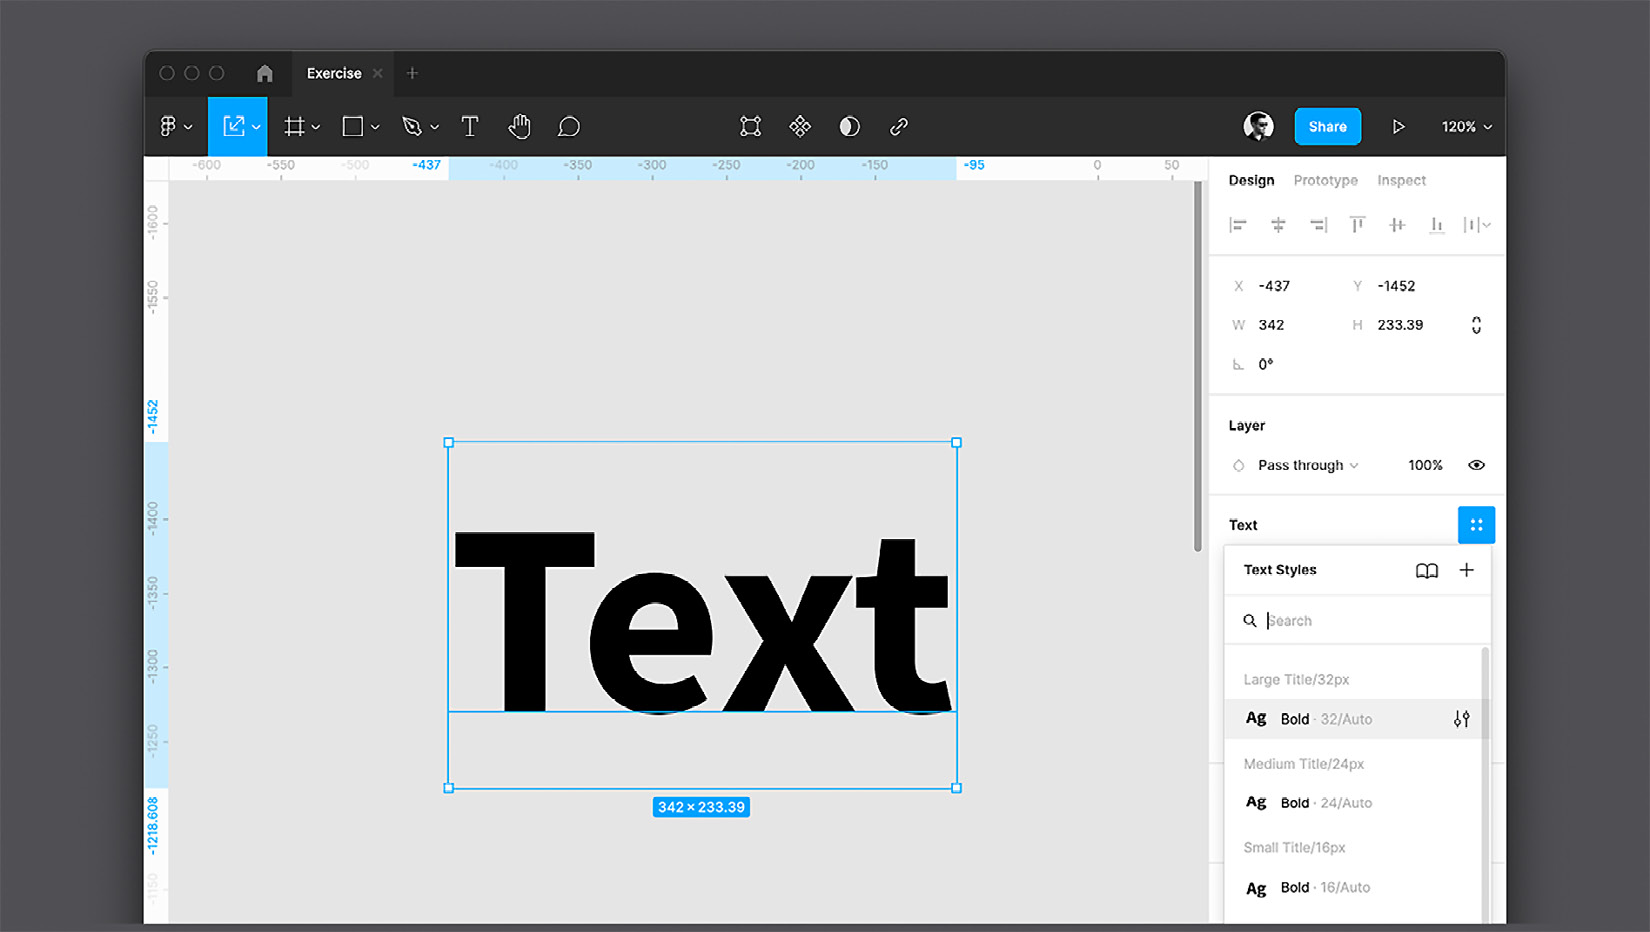
Task: Open the text styles library book icon
Action: coord(1427,570)
